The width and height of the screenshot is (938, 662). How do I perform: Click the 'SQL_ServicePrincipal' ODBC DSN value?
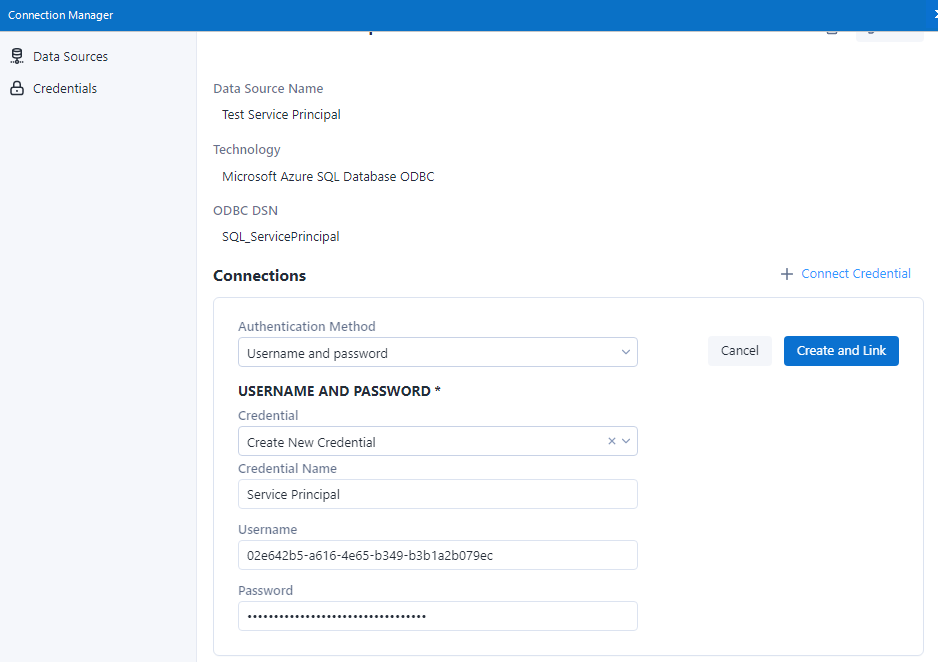pyautogui.click(x=281, y=237)
